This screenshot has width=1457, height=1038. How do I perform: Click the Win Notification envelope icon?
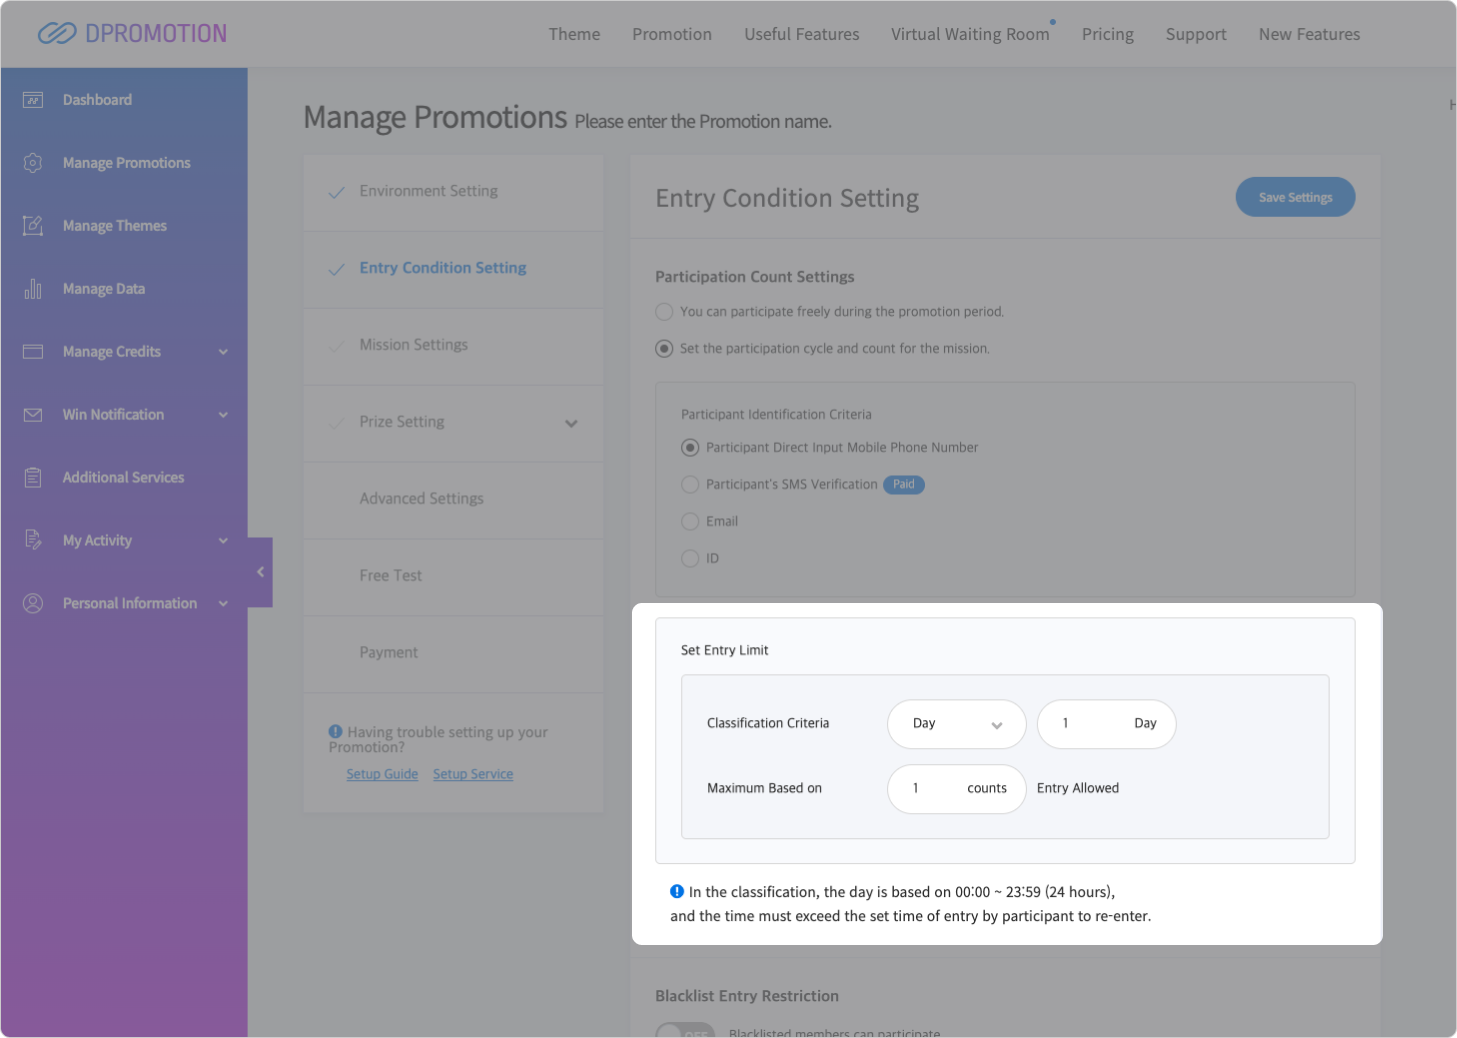click(33, 415)
